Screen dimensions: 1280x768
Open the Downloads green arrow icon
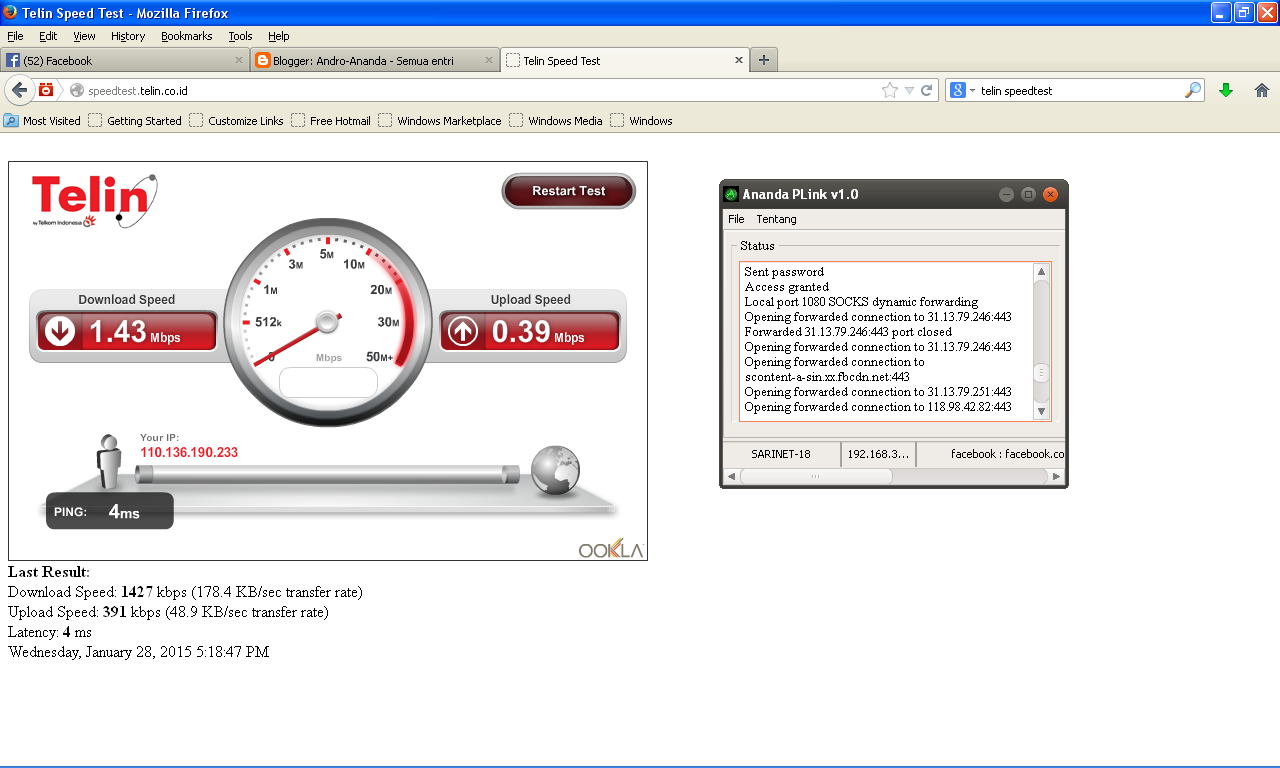[x=1226, y=90]
